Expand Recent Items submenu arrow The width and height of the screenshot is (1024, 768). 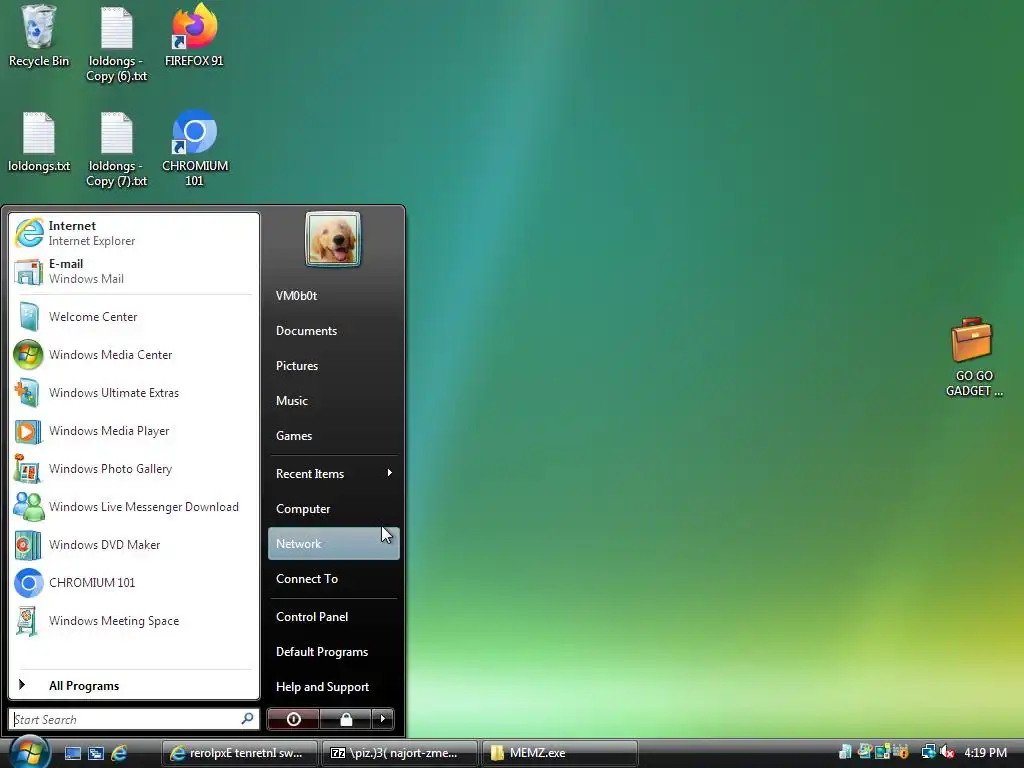pos(390,473)
